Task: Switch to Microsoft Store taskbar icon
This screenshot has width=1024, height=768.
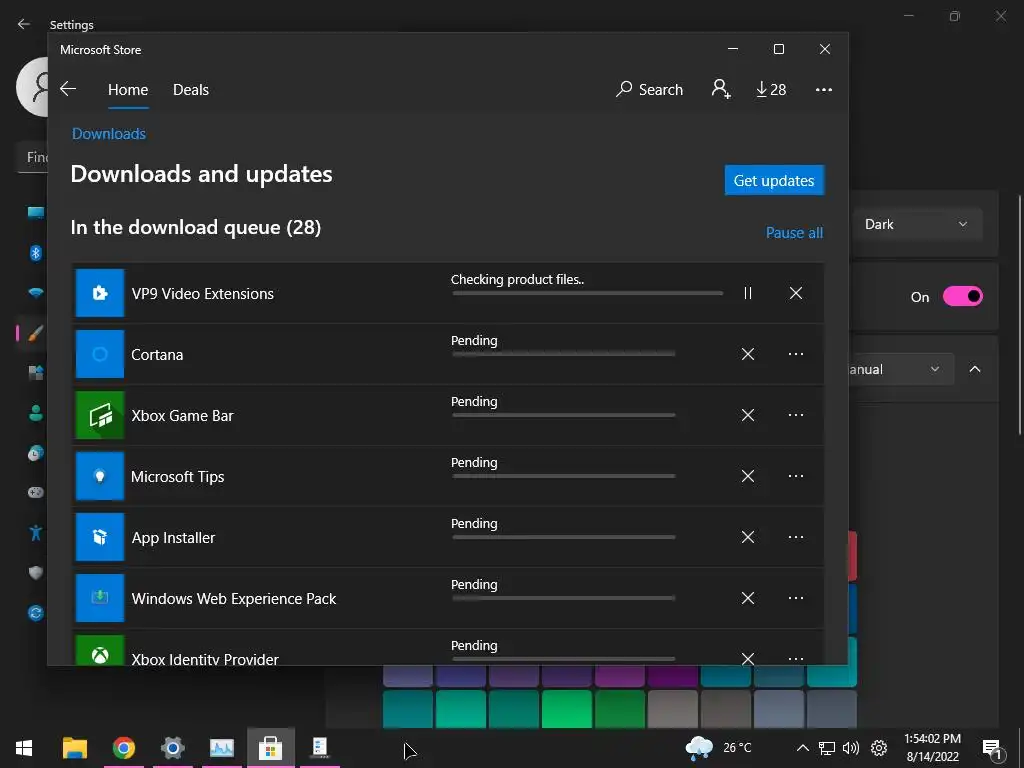Action: pyautogui.click(x=270, y=748)
